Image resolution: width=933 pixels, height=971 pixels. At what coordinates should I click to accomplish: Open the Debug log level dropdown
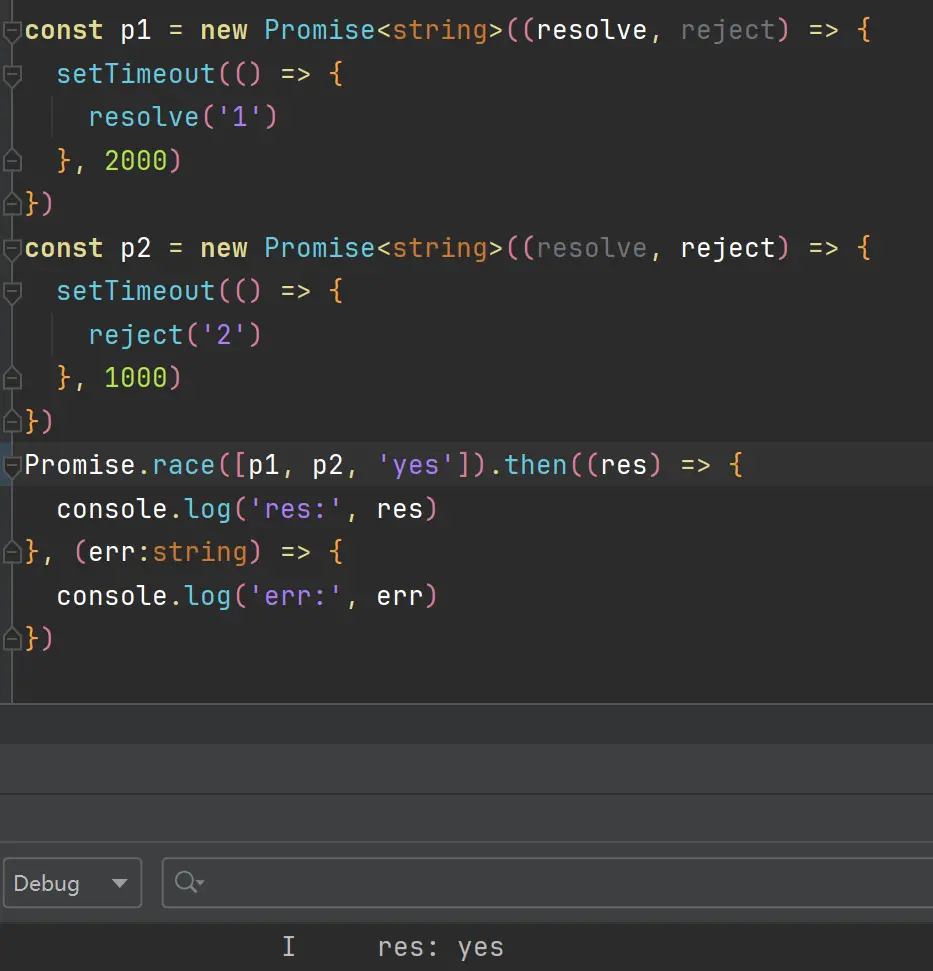[x=72, y=883]
